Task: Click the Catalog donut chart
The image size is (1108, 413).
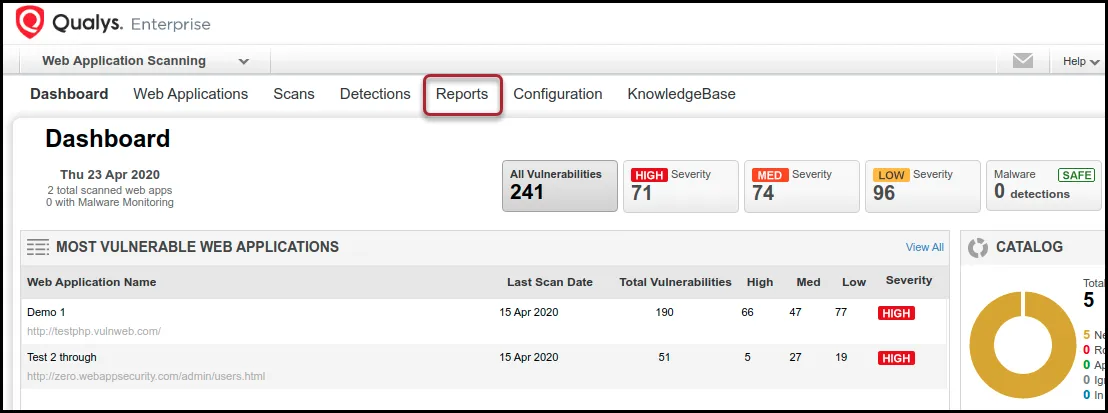Action: (x=1023, y=345)
